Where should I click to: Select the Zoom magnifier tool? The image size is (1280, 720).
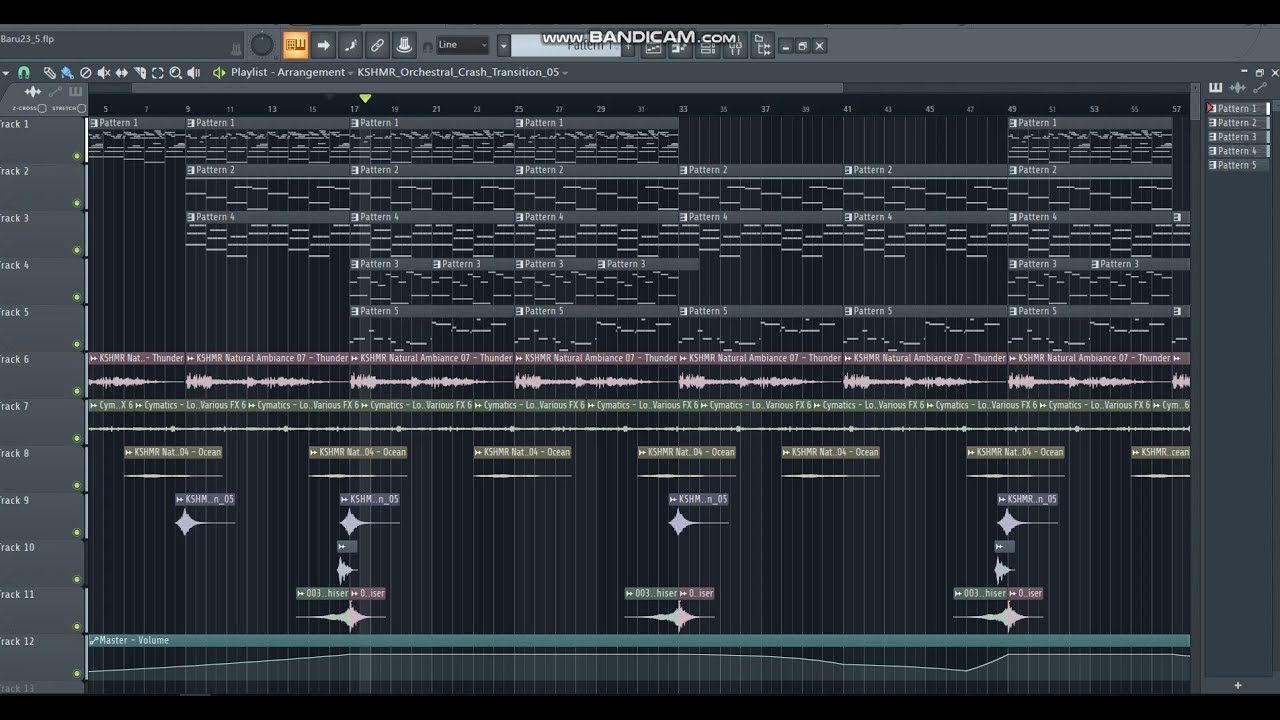(x=175, y=72)
